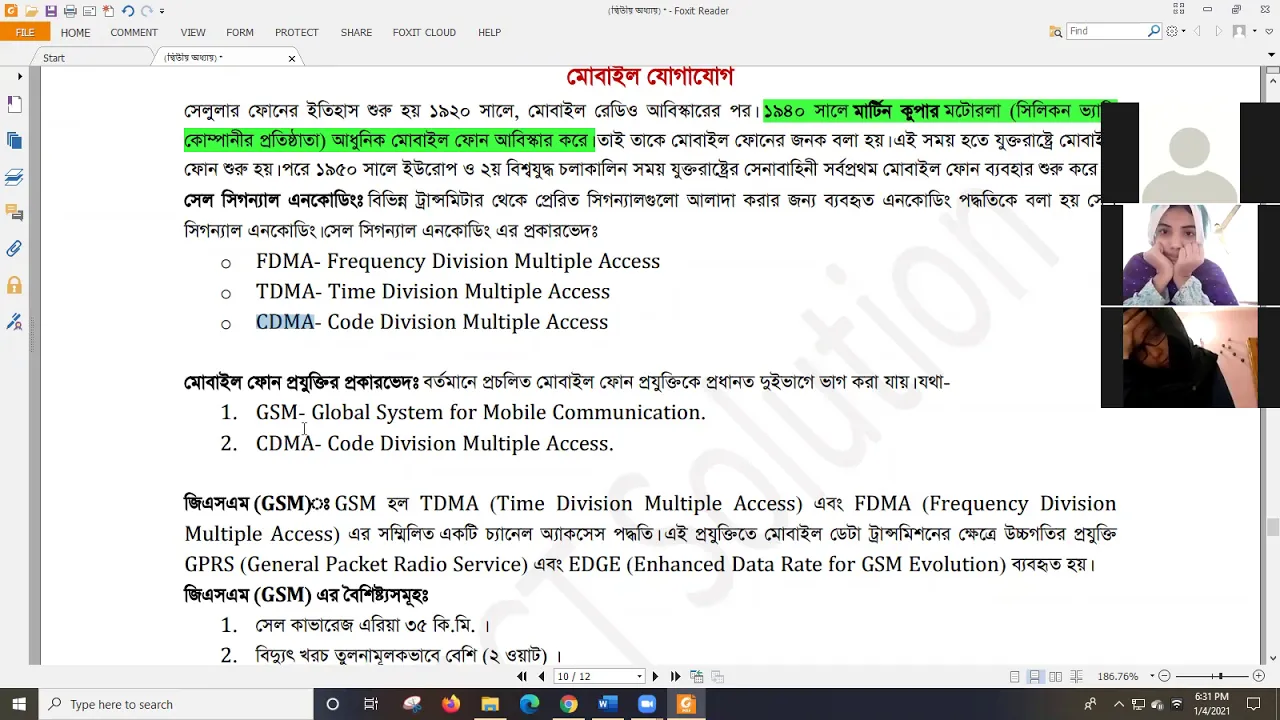Open the FORM ribbon tab
The width and height of the screenshot is (1280, 720).
pos(240,32)
